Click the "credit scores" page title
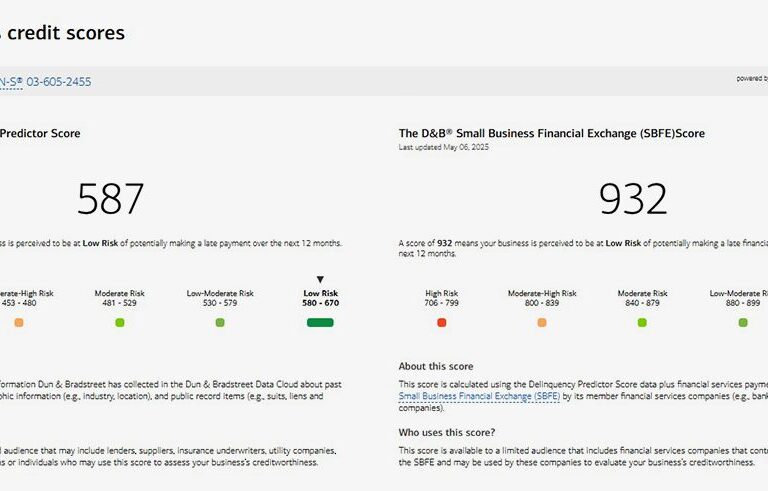The height and width of the screenshot is (491, 768). [x=63, y=33]
